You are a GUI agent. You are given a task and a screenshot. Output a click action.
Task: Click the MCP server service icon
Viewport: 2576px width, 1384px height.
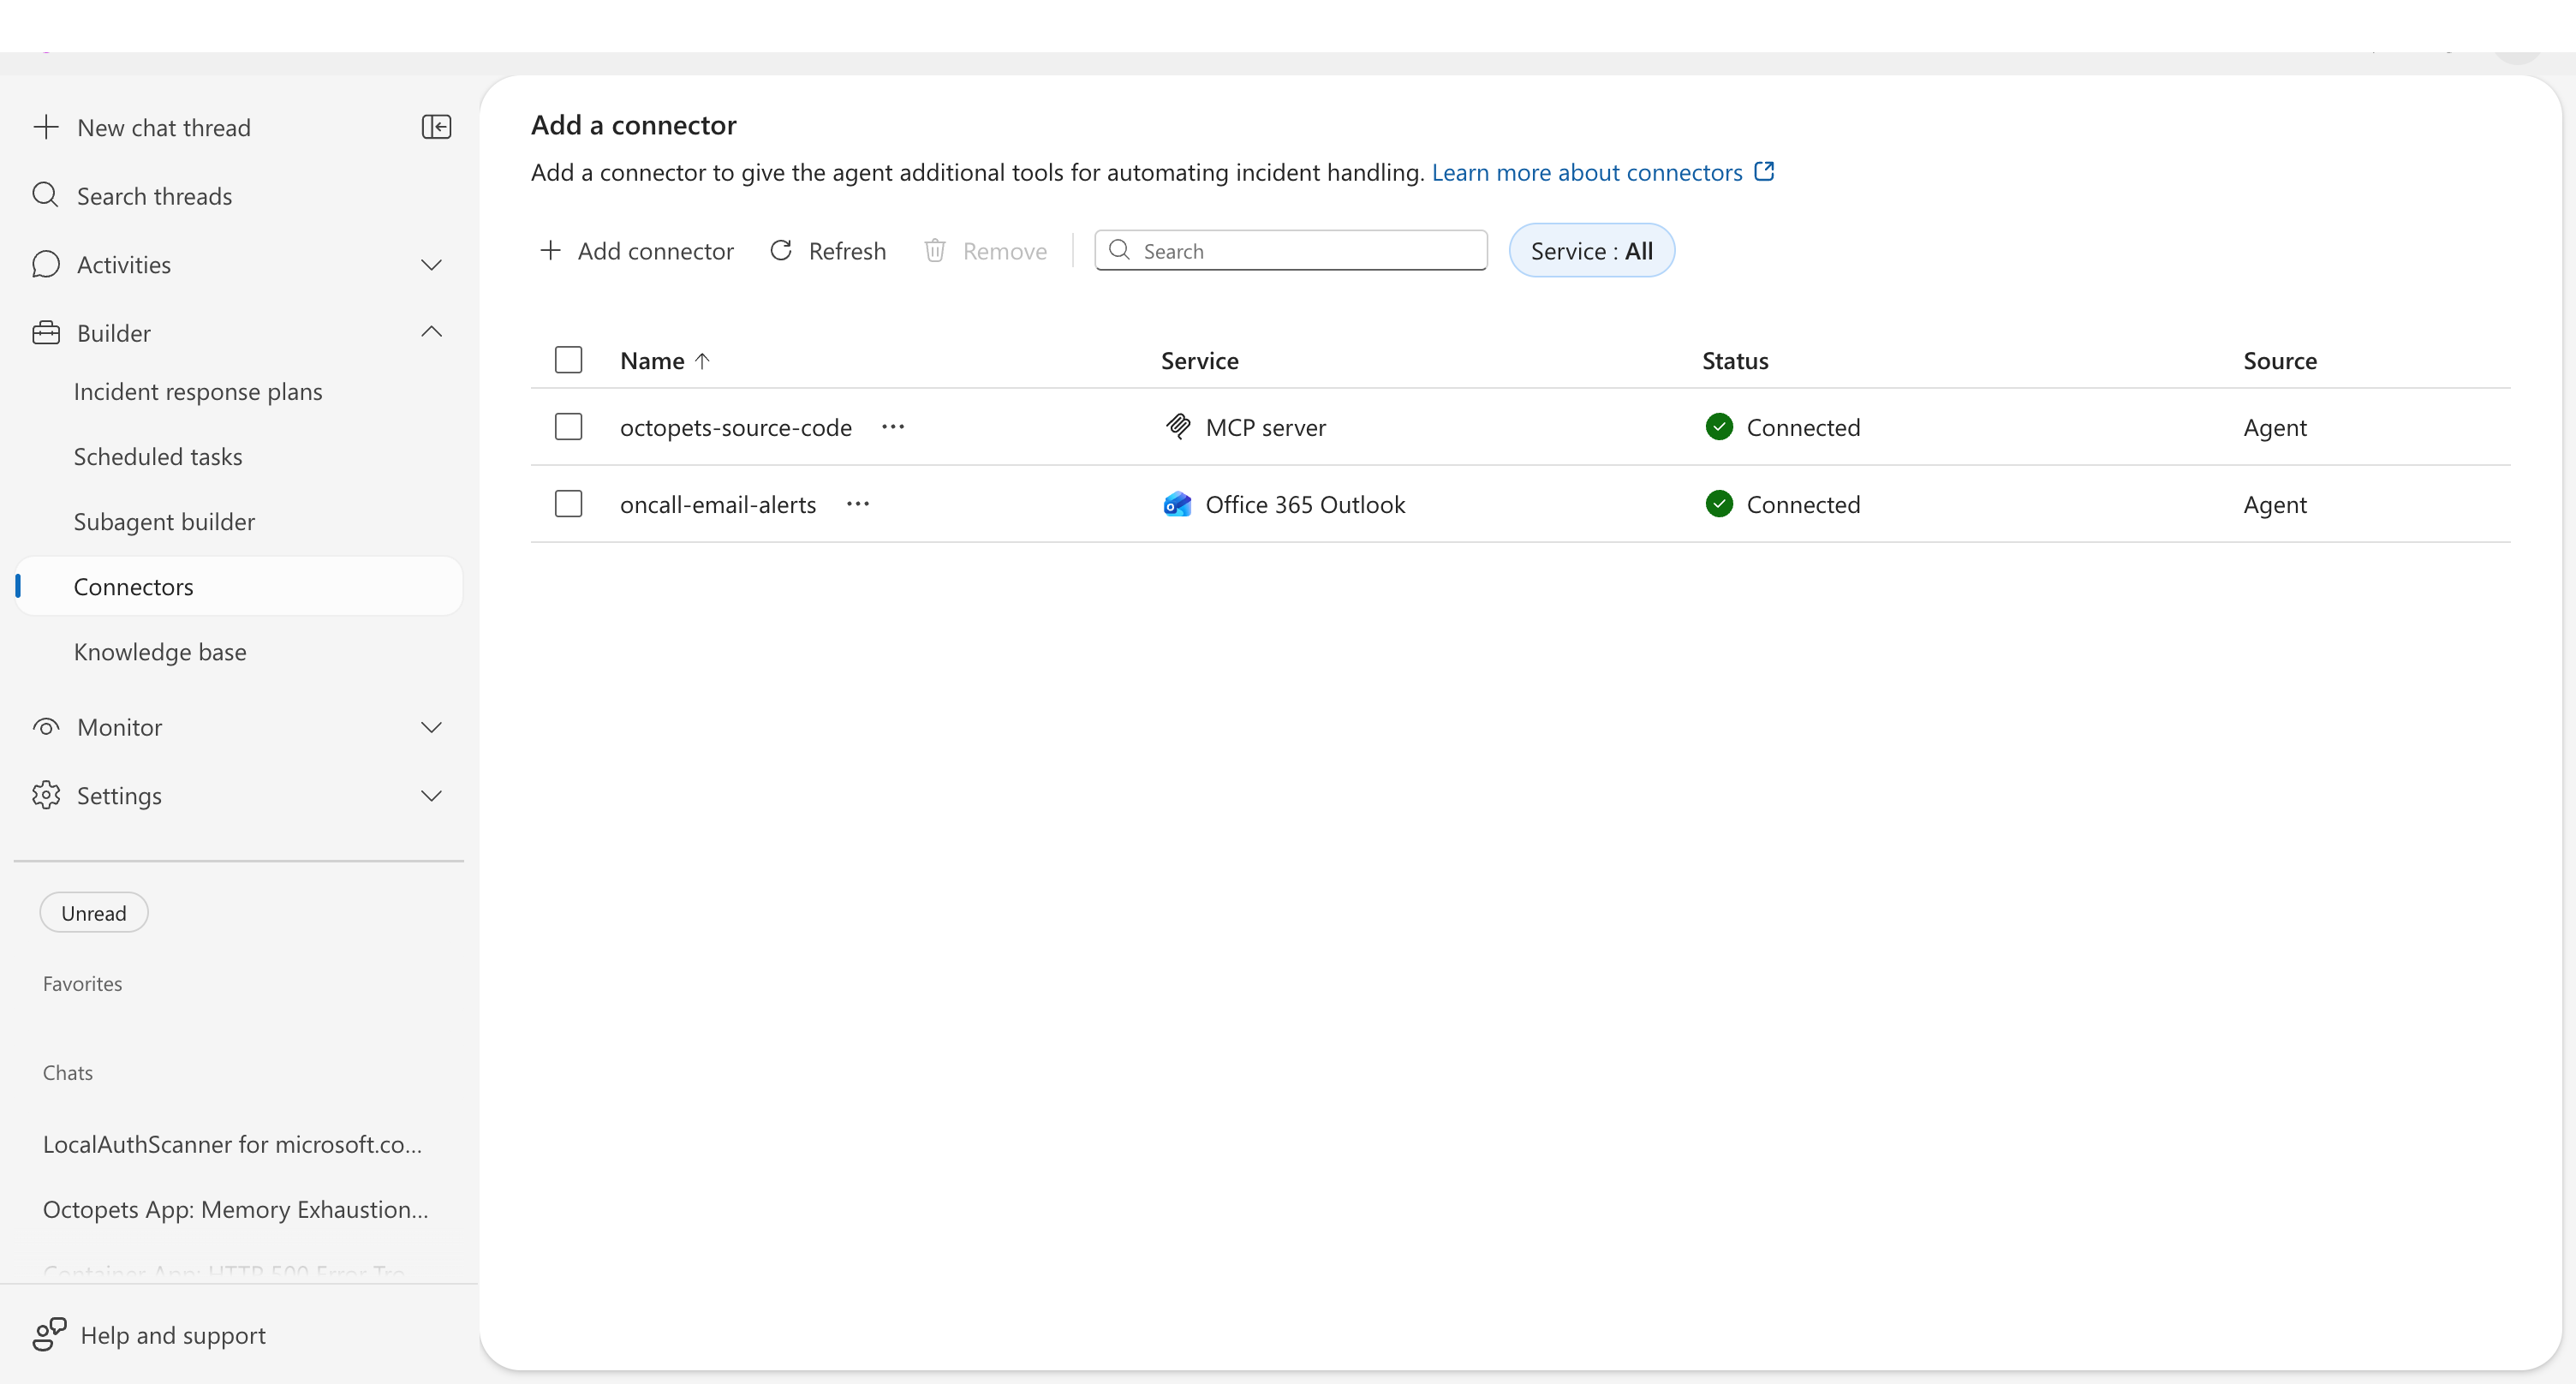click(1178, 427)
